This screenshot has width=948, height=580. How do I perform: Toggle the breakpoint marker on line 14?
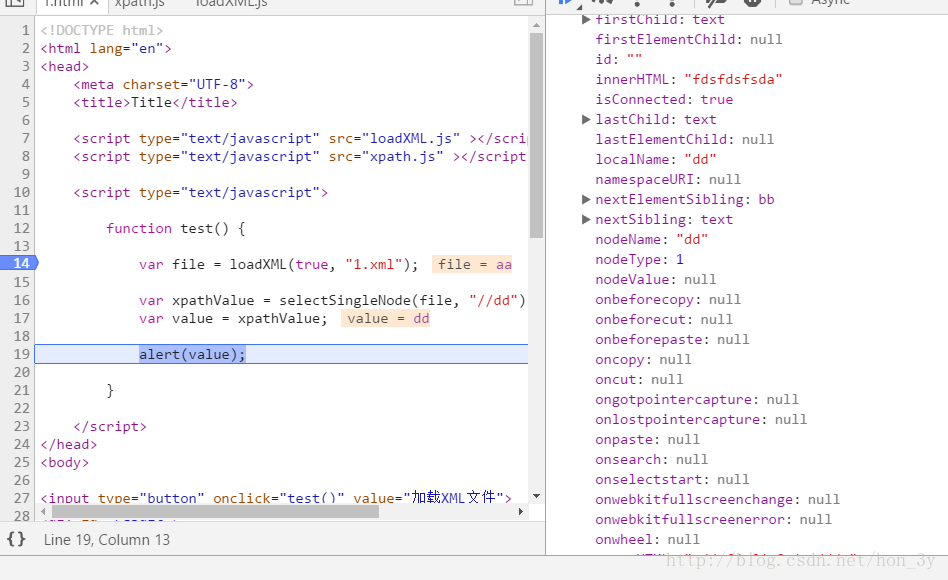click(19, 264)
